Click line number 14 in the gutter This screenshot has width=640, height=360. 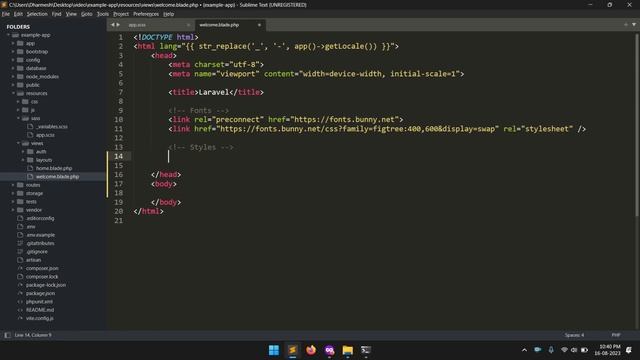(x=118, y=156)
